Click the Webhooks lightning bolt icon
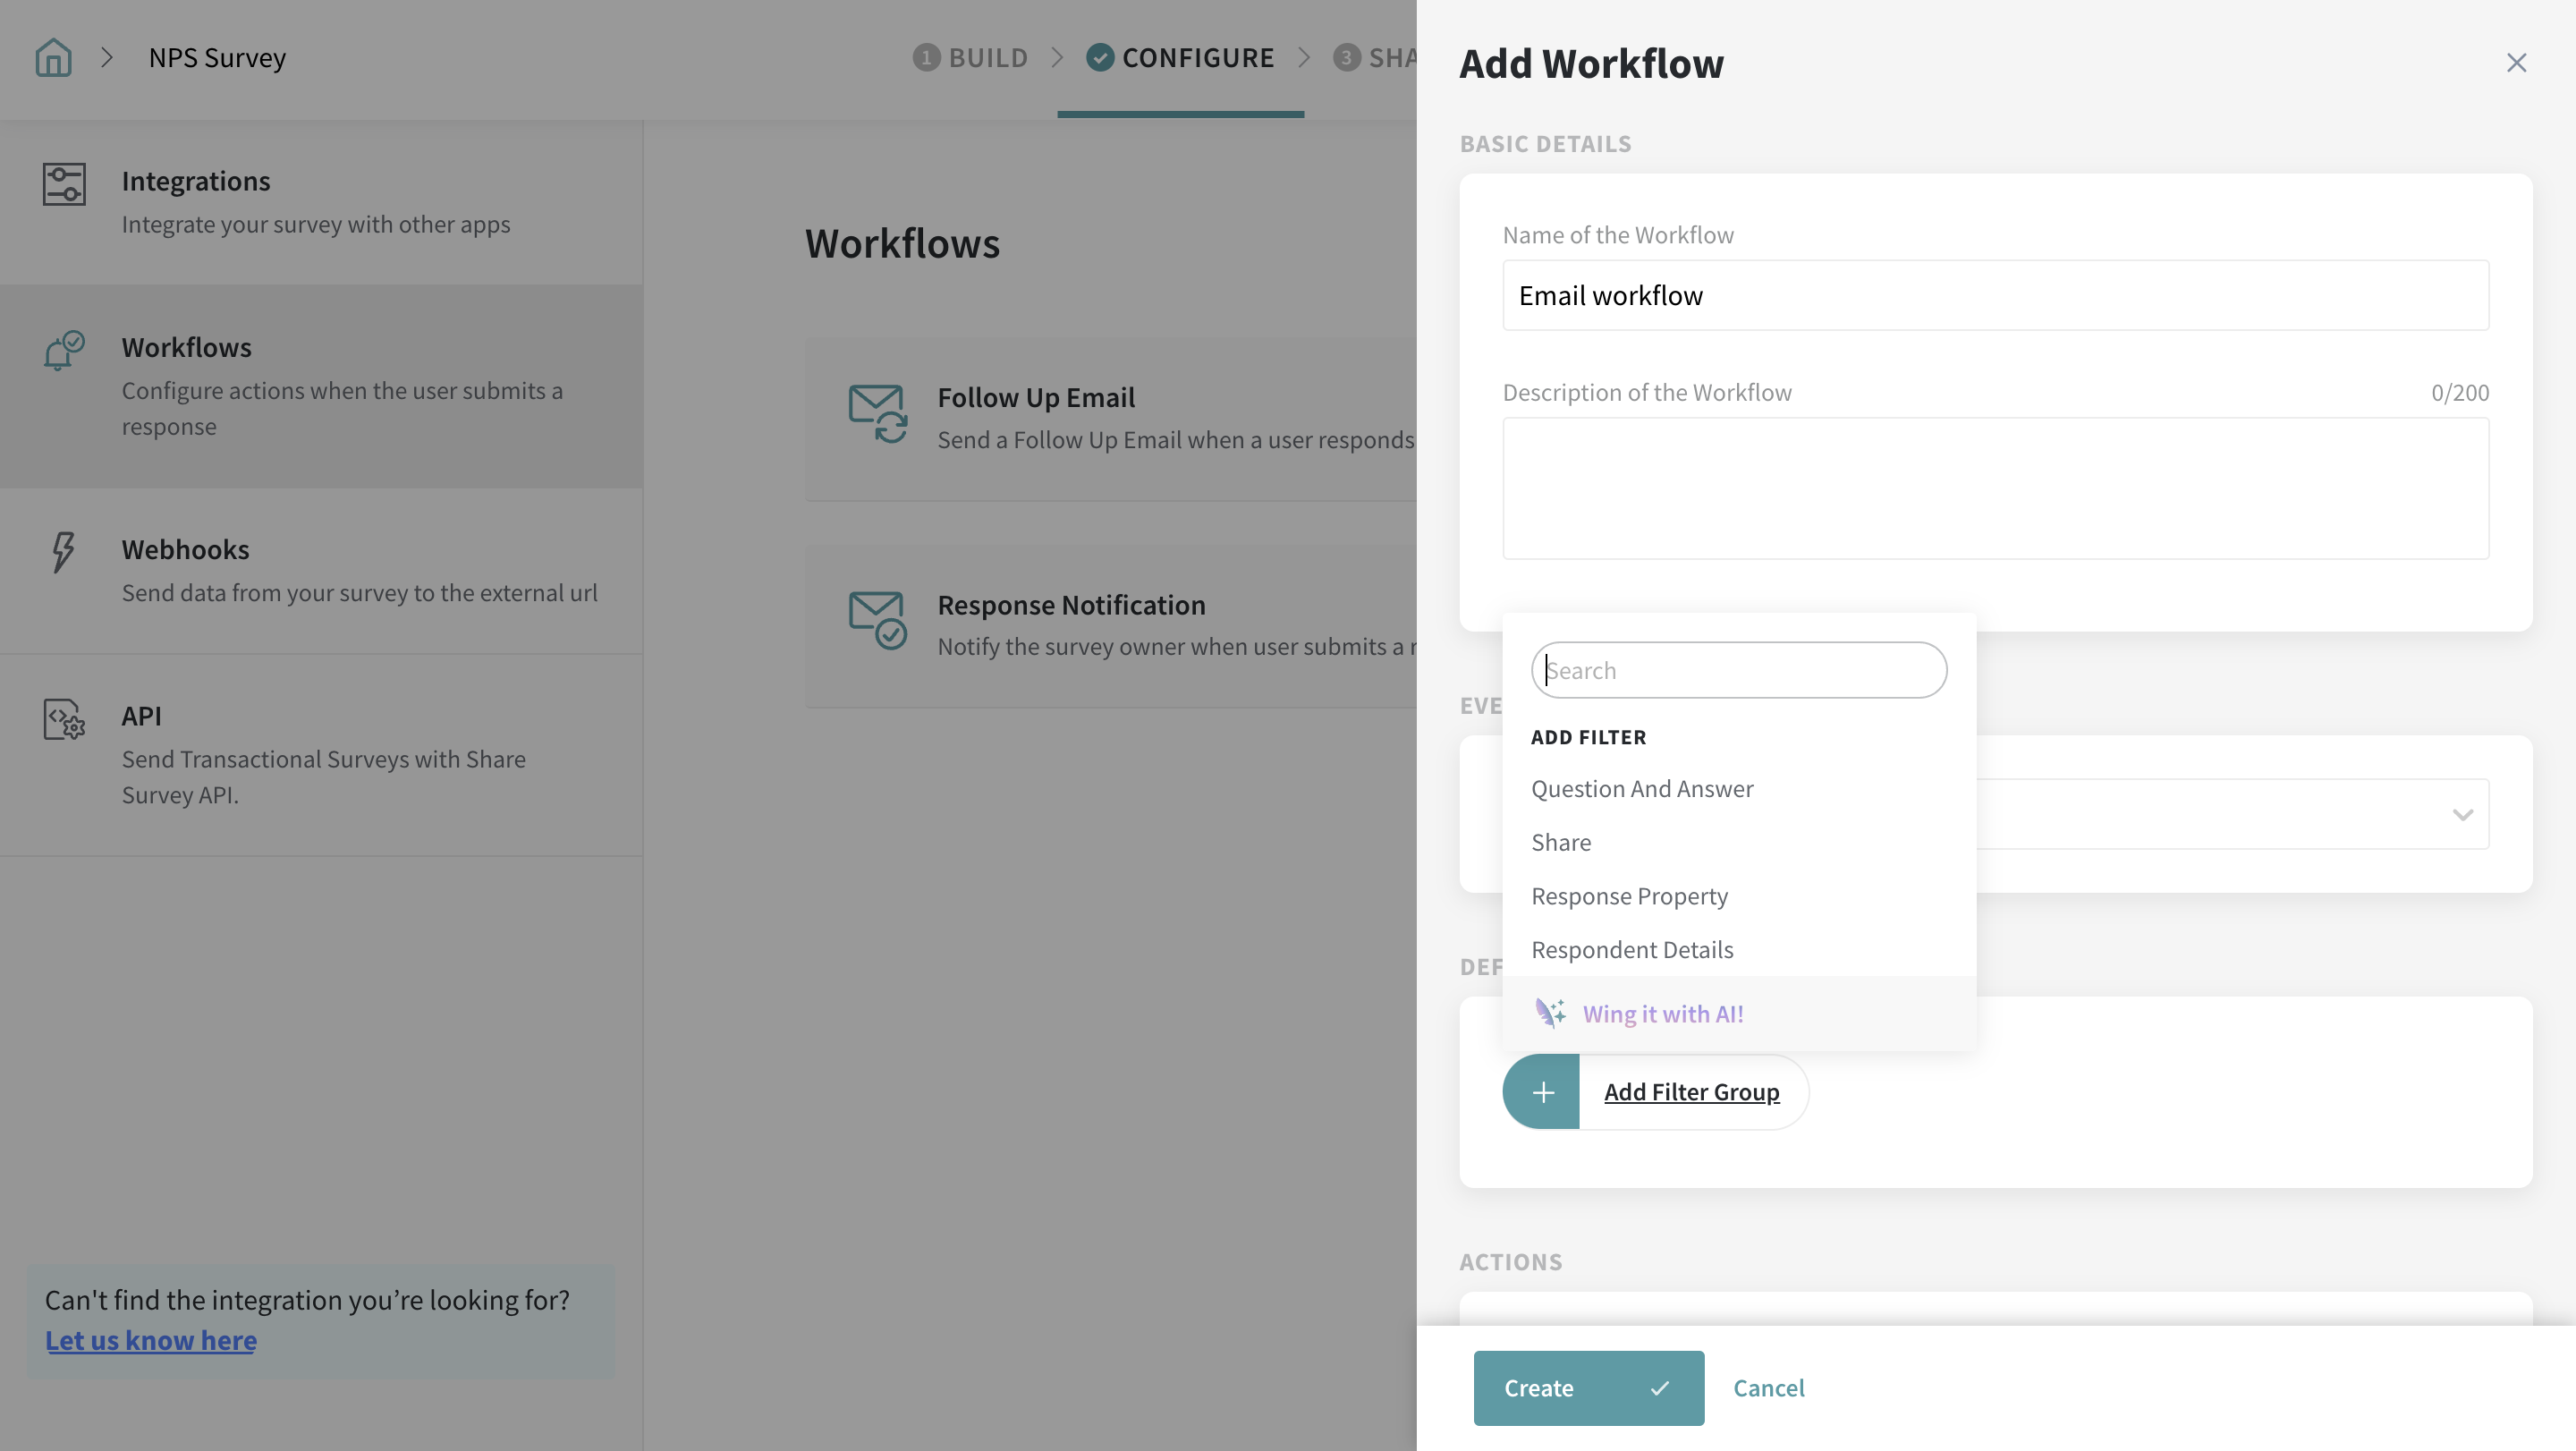 click(x=63, y=551)
